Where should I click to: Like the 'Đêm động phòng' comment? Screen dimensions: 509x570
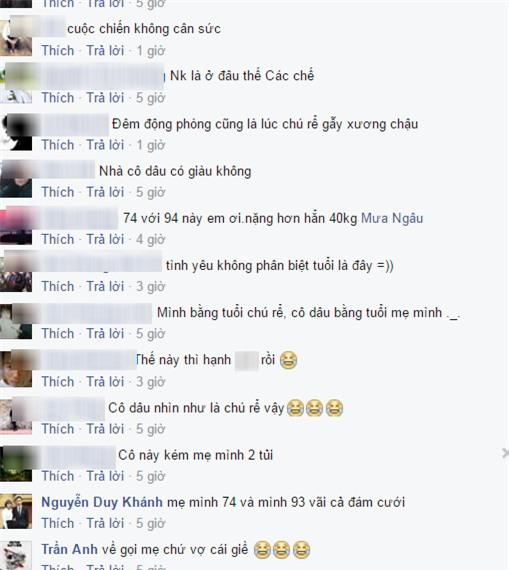pos(58,145)
